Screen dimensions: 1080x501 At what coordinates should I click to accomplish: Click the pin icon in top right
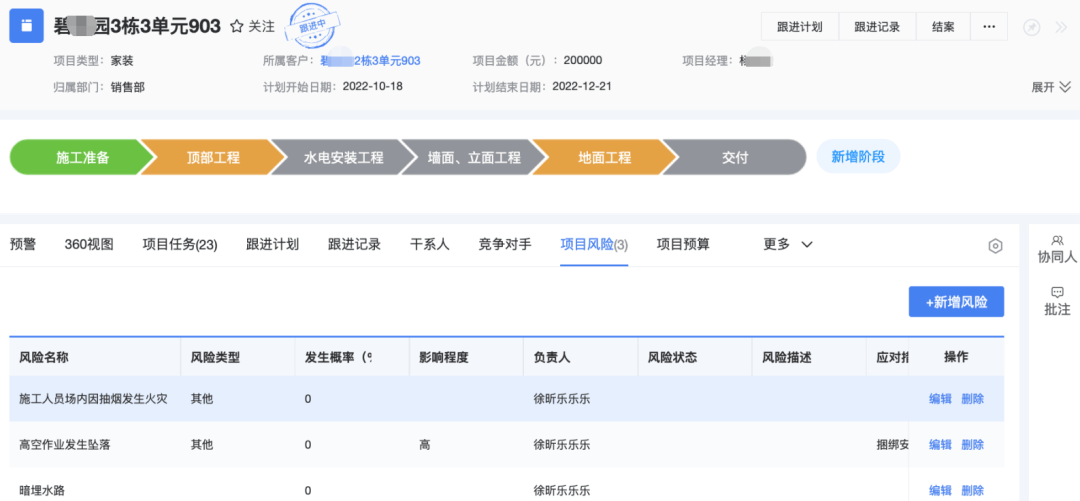tap(1031, 27)
